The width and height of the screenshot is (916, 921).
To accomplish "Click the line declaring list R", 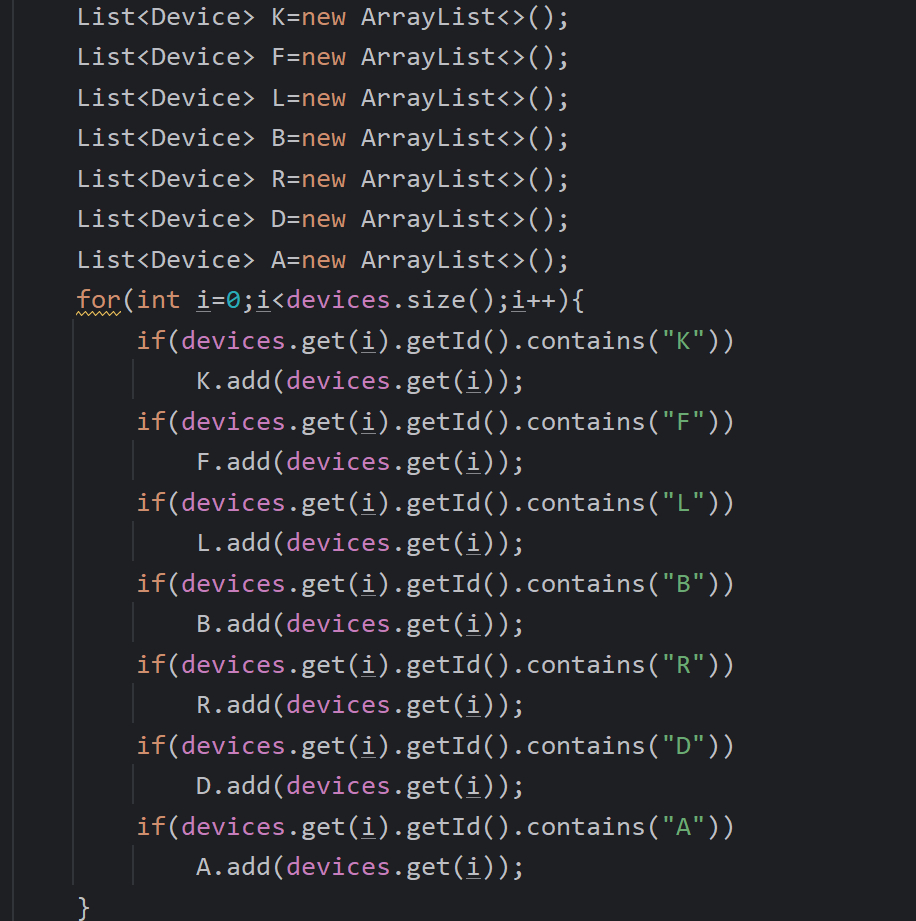I will pyautogui.click(x=323, y=179).
